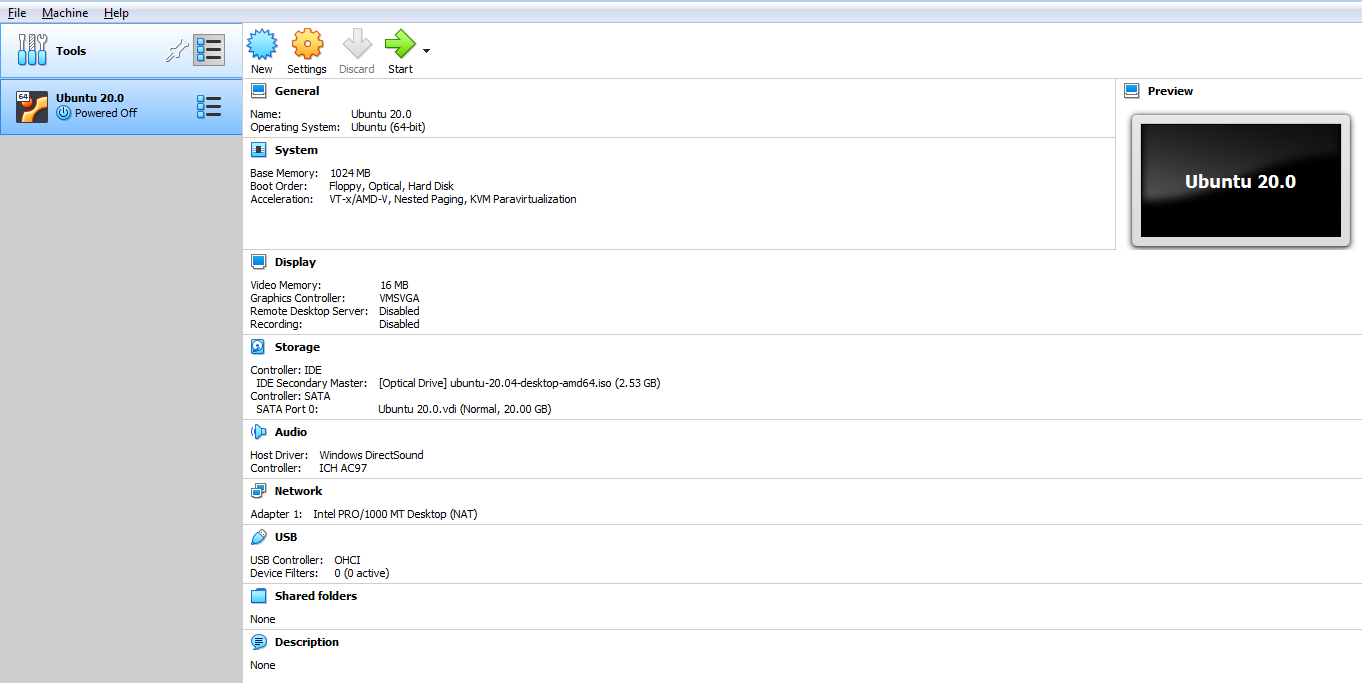
Task: Click Remote Desktop Server Disabled value
Action: 399,311
